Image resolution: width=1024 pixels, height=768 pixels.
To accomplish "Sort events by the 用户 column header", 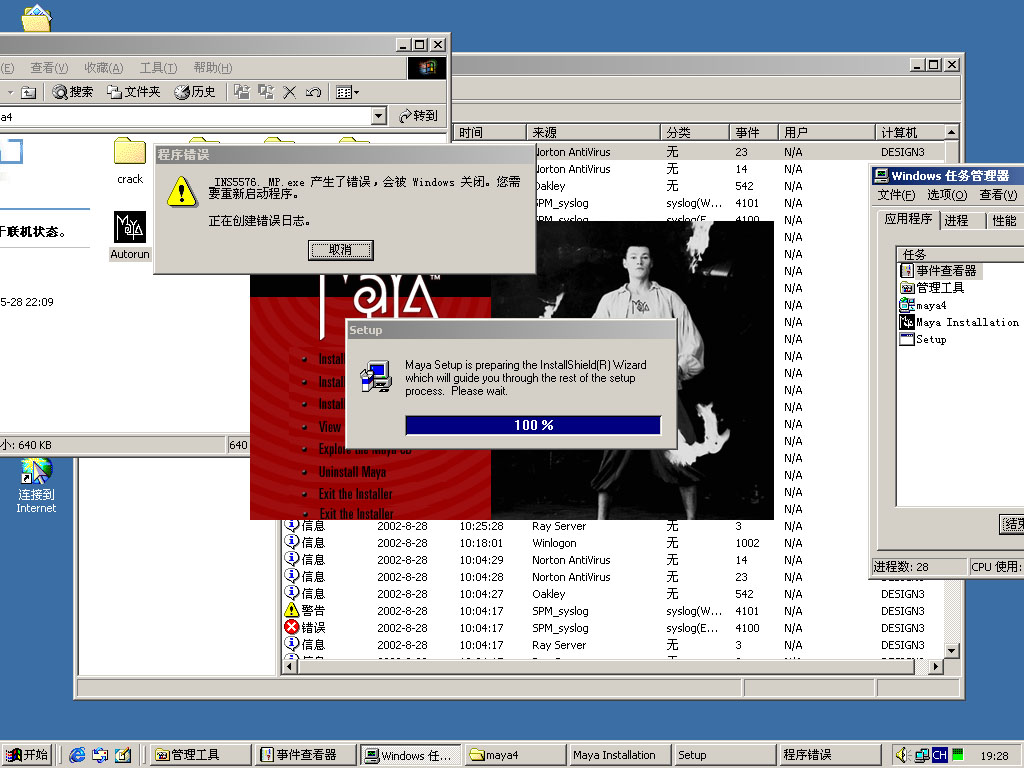I will (827, 133).
